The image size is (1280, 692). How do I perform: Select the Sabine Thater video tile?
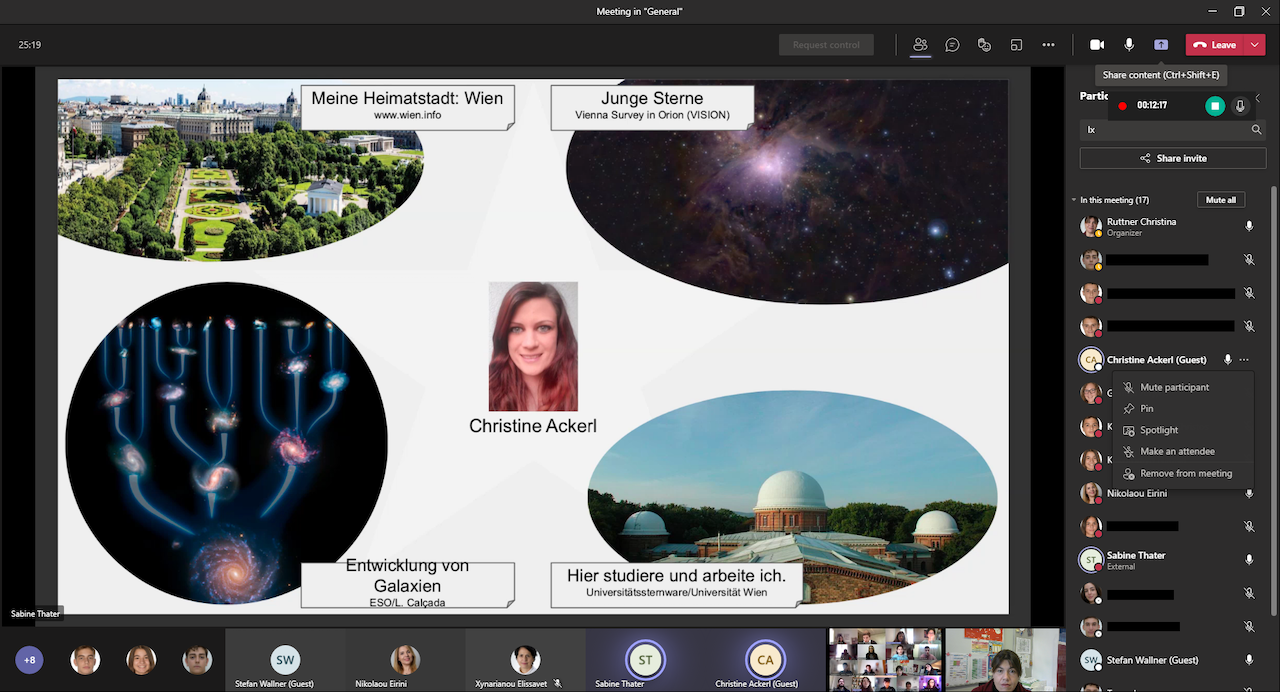click(646, 660)
